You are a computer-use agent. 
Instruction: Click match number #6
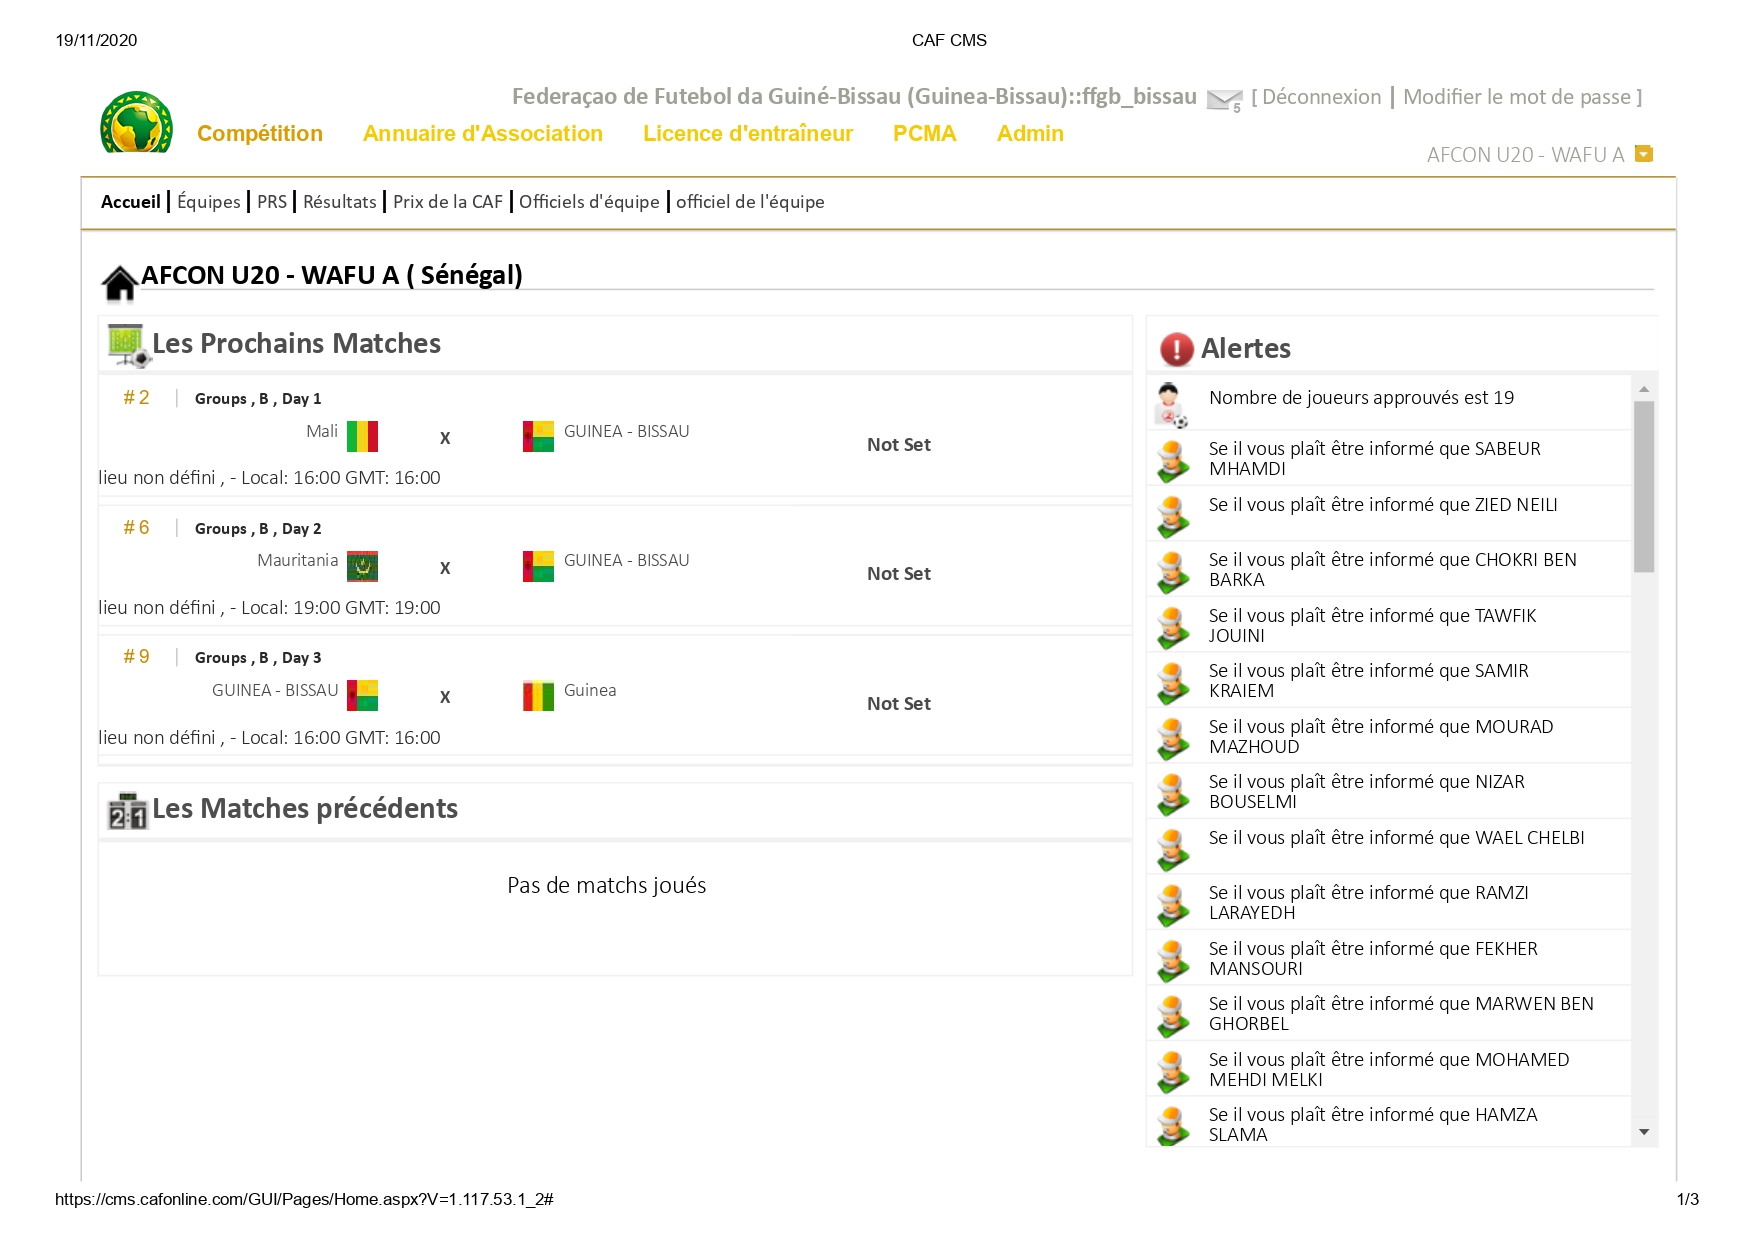pos(136,528)
